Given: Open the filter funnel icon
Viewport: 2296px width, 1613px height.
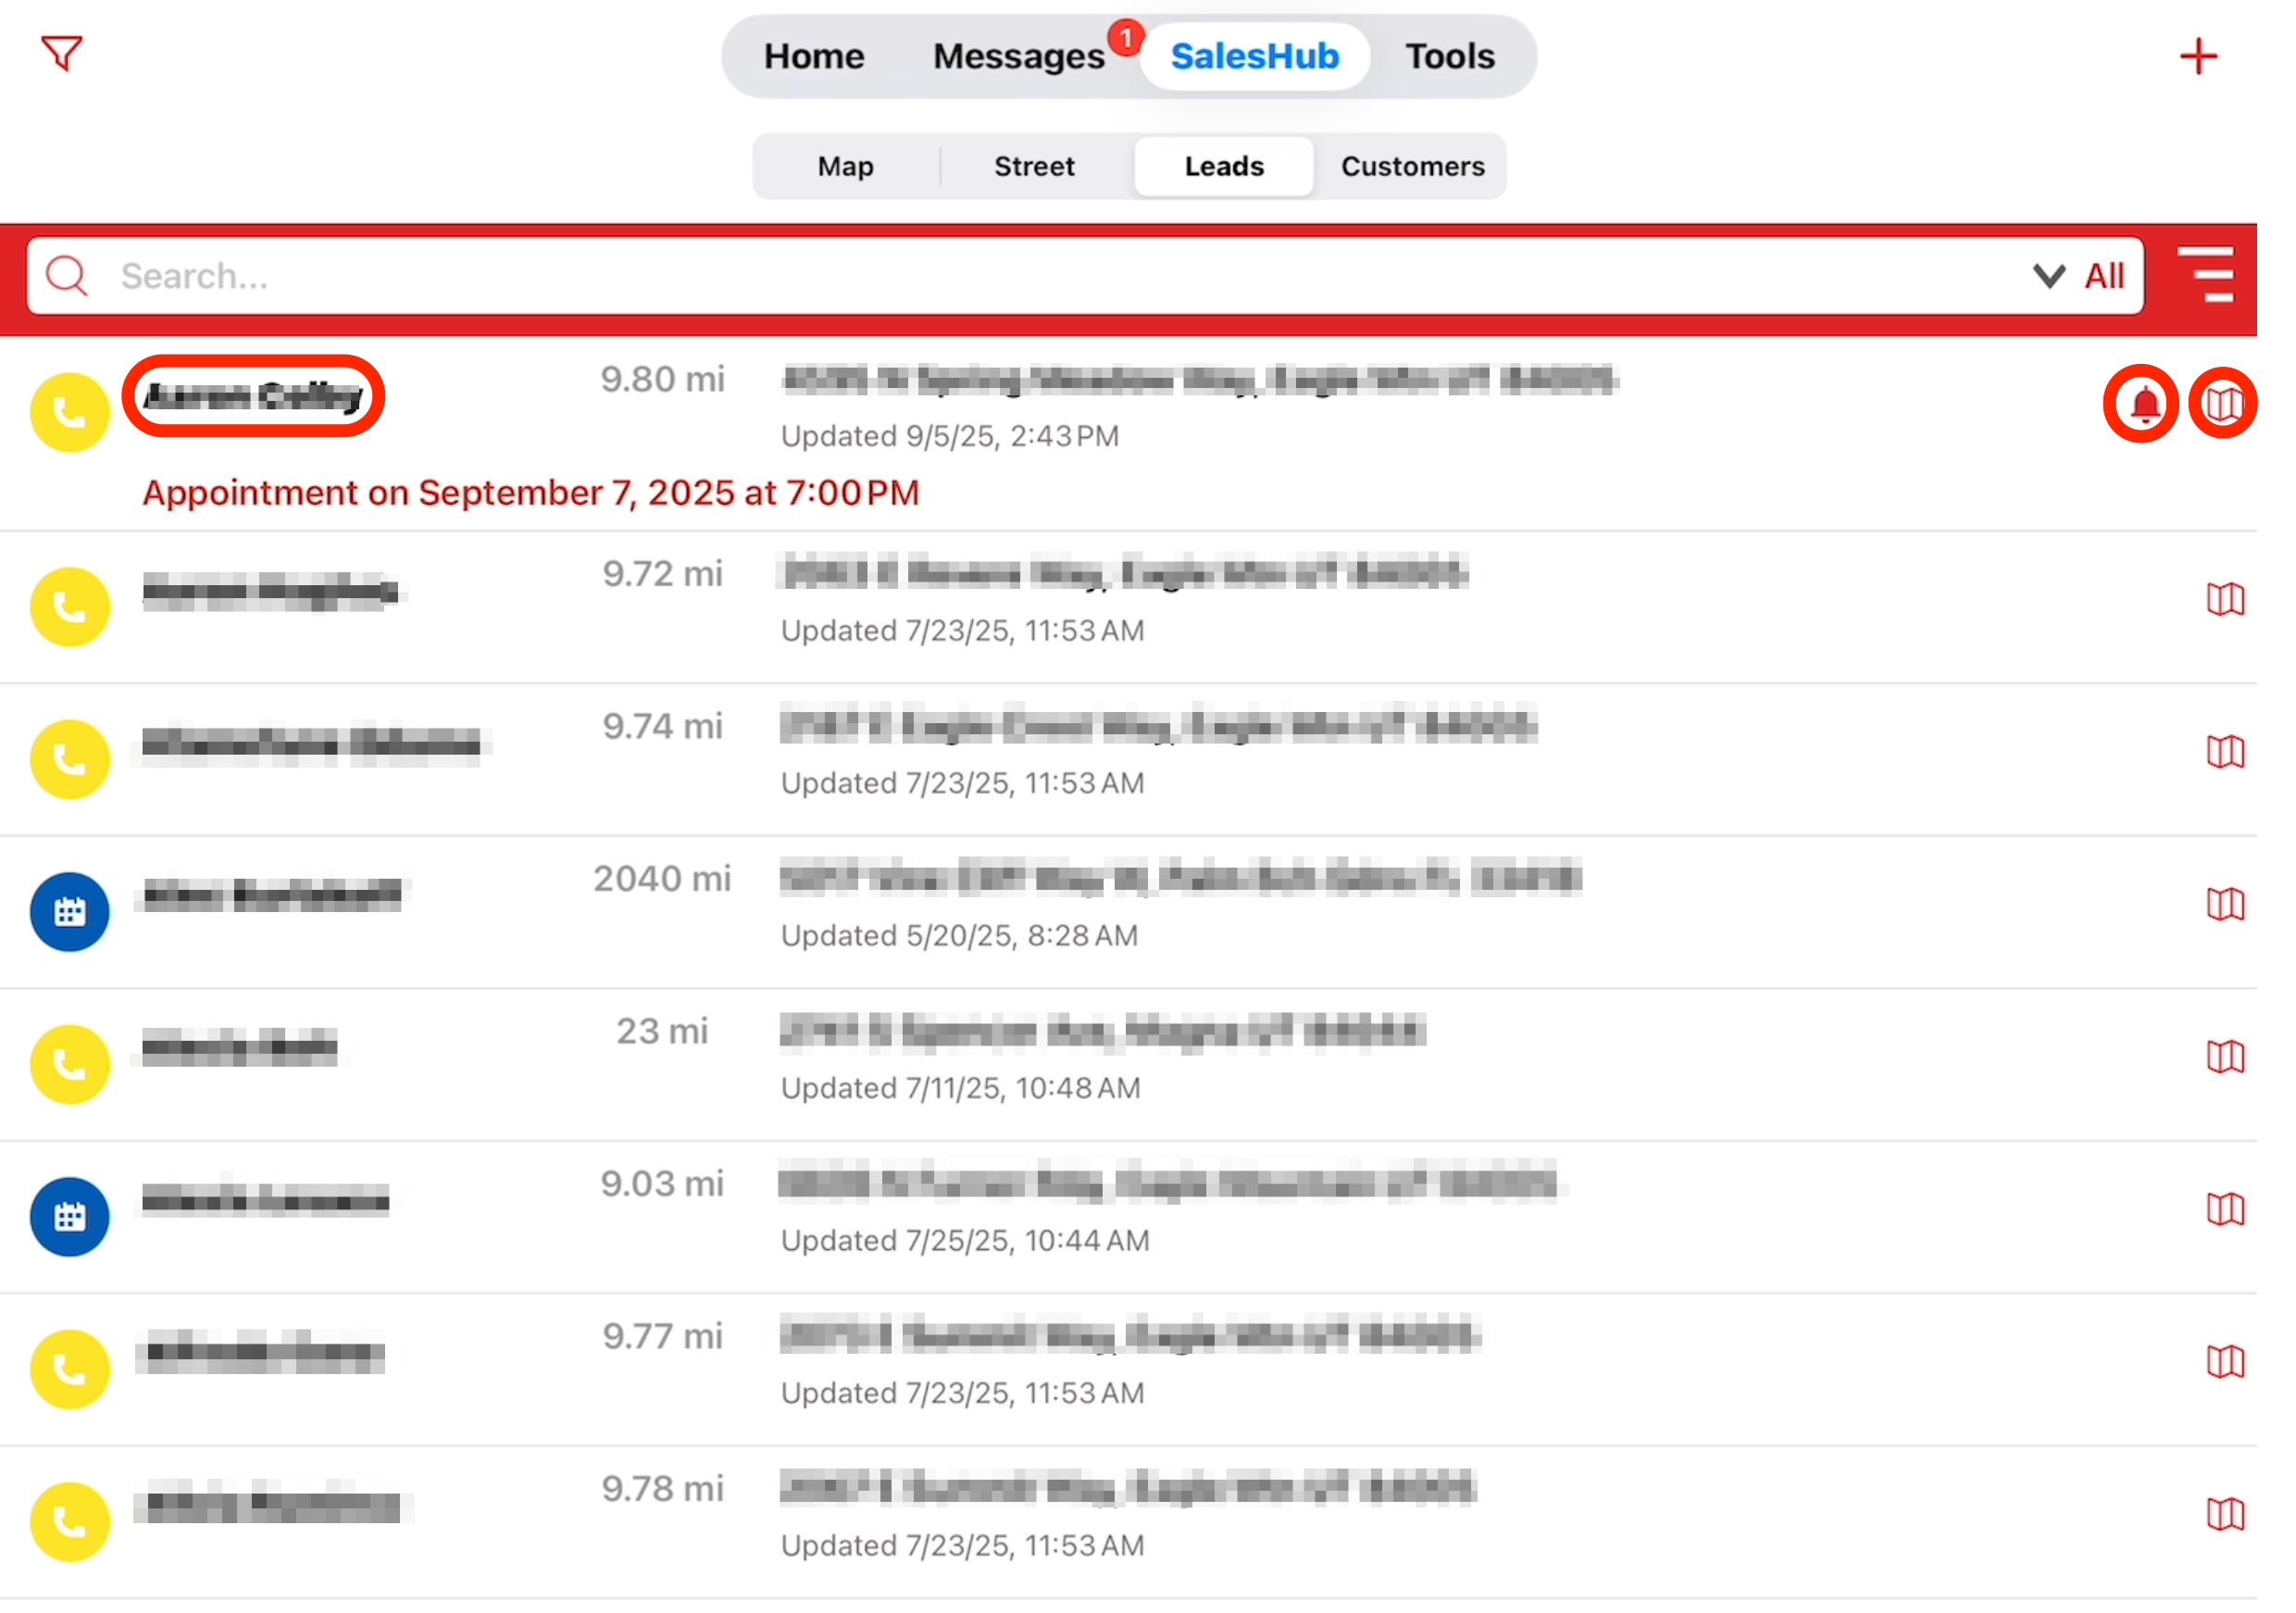Looking at the screenshot, I should point(61,53).
